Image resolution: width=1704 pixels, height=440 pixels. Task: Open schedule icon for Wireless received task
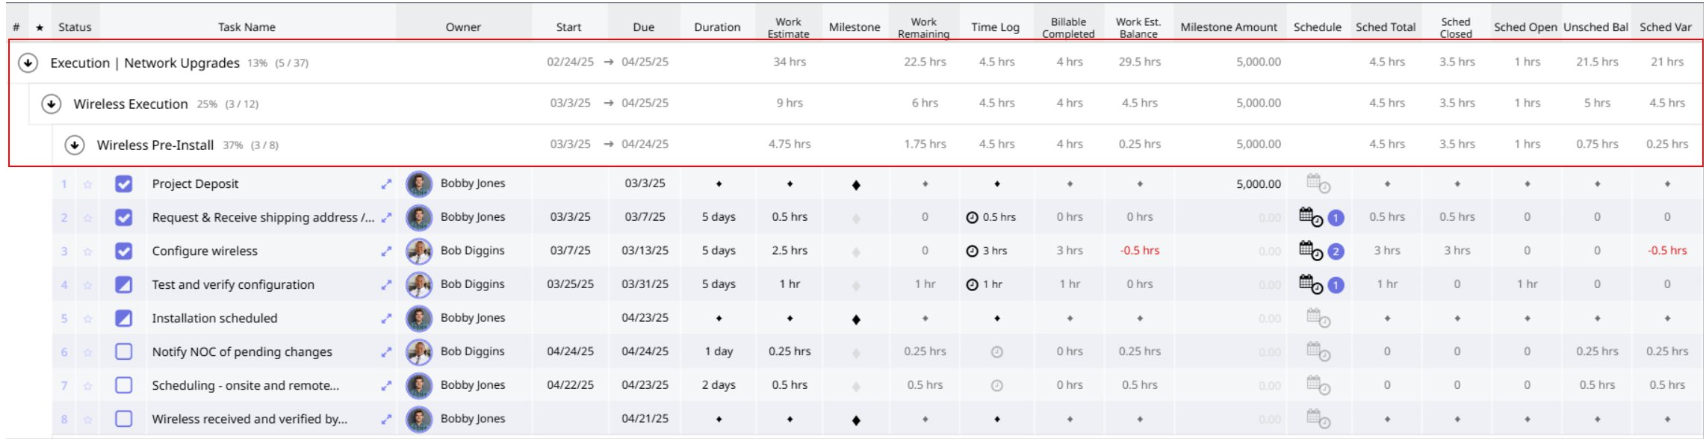[x=1317, y=419]
